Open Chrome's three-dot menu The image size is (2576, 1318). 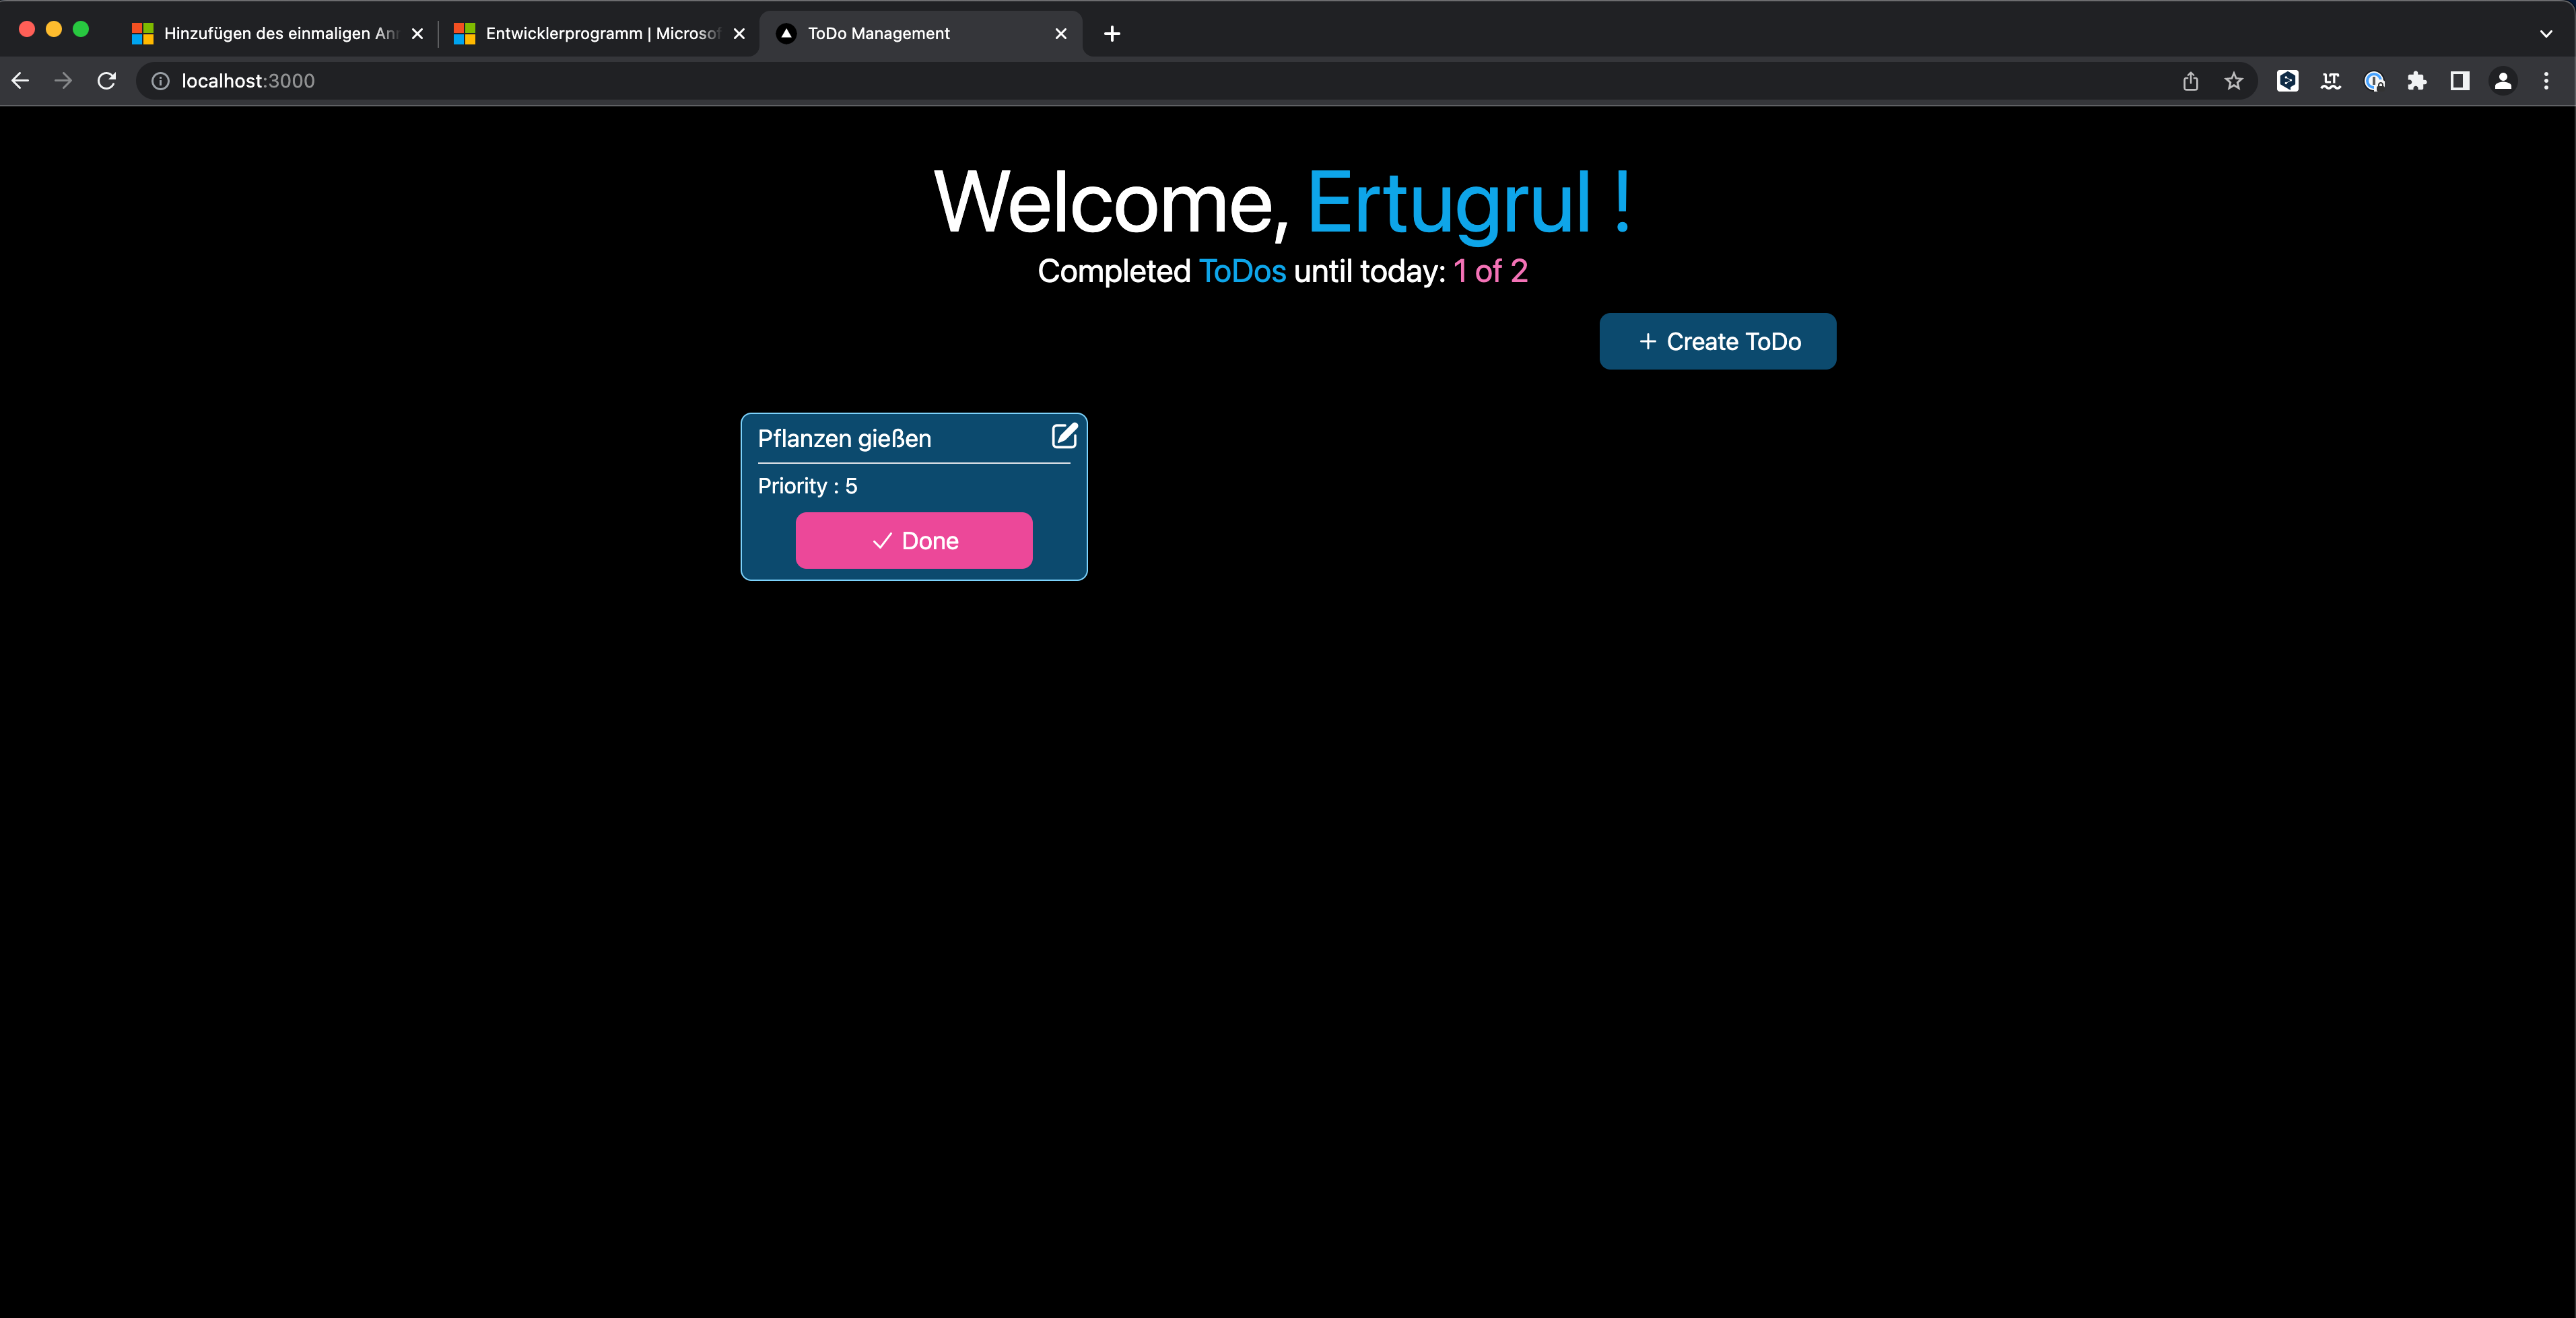point(2546,81)
